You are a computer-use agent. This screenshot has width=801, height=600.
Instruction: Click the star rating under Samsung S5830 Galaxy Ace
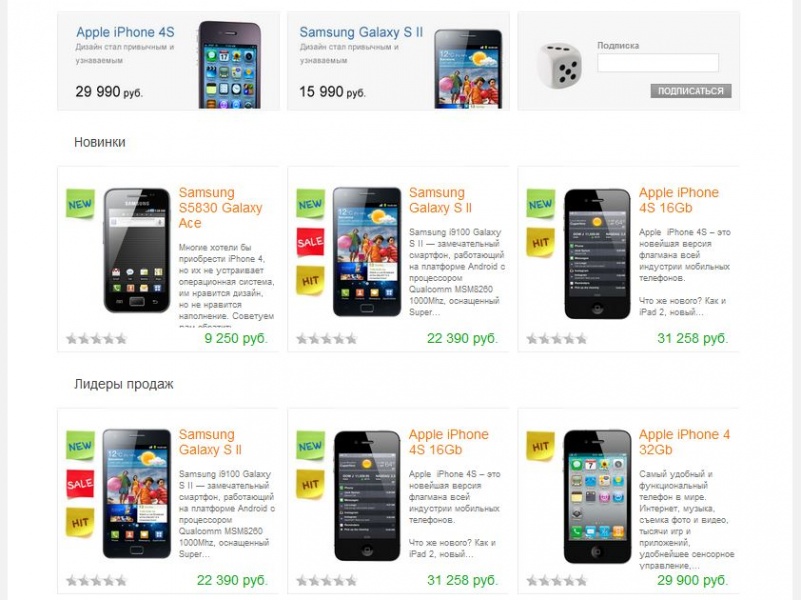point(97,339)
